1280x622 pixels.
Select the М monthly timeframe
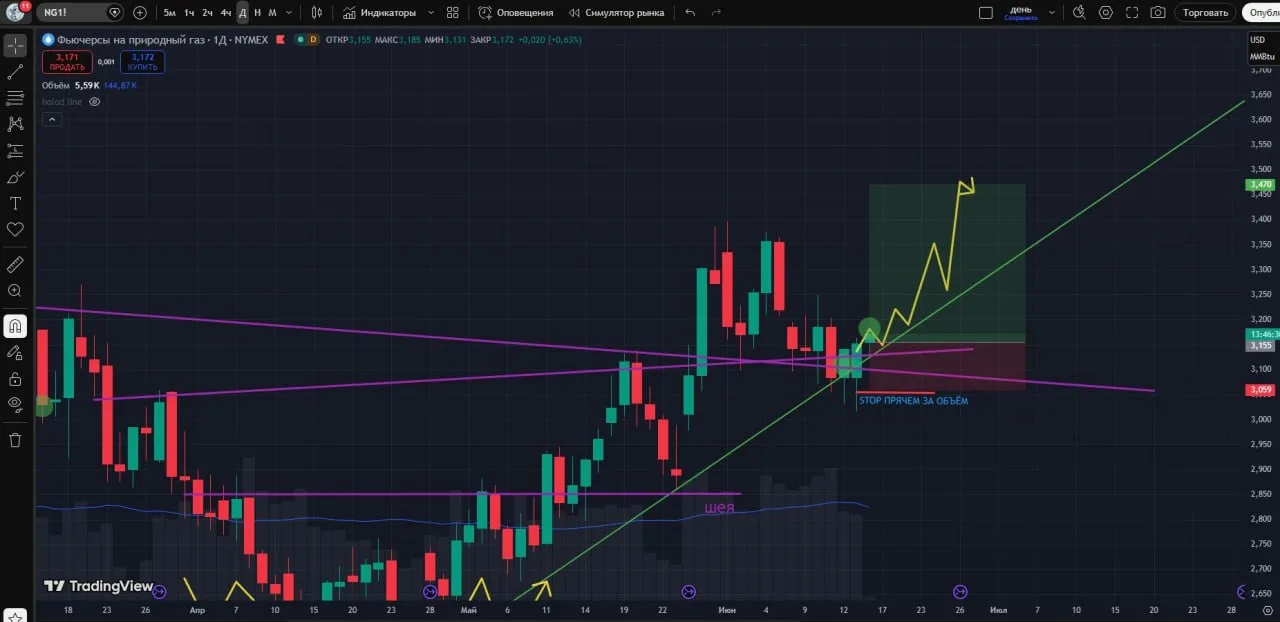[x=272, y=13]
